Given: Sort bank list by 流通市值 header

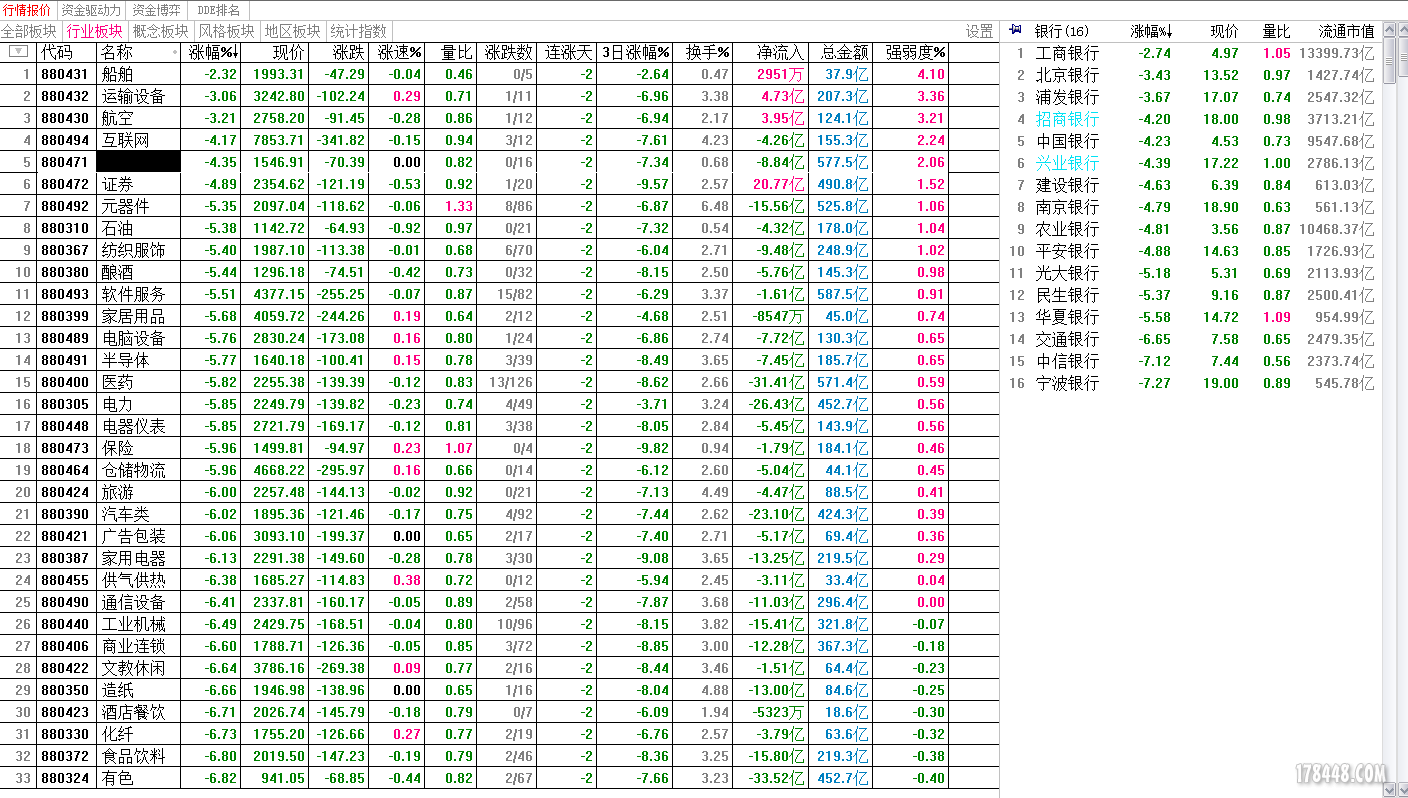Looking at the screenshot, I should tap(1346, 31).
